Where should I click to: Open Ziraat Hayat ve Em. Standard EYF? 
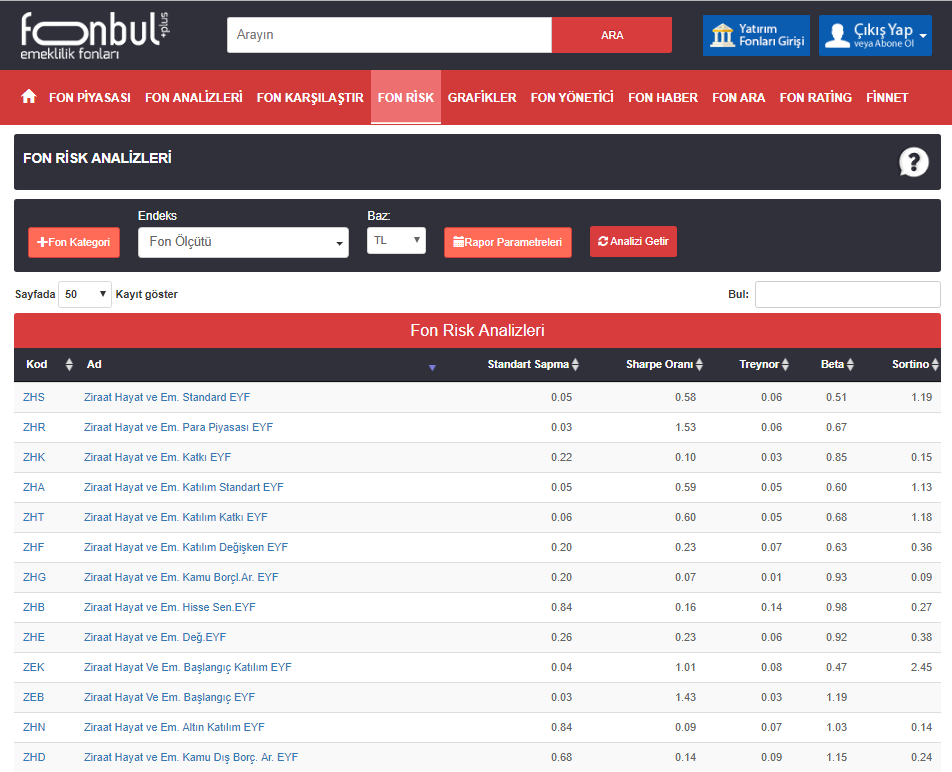(x=167, y=397)
